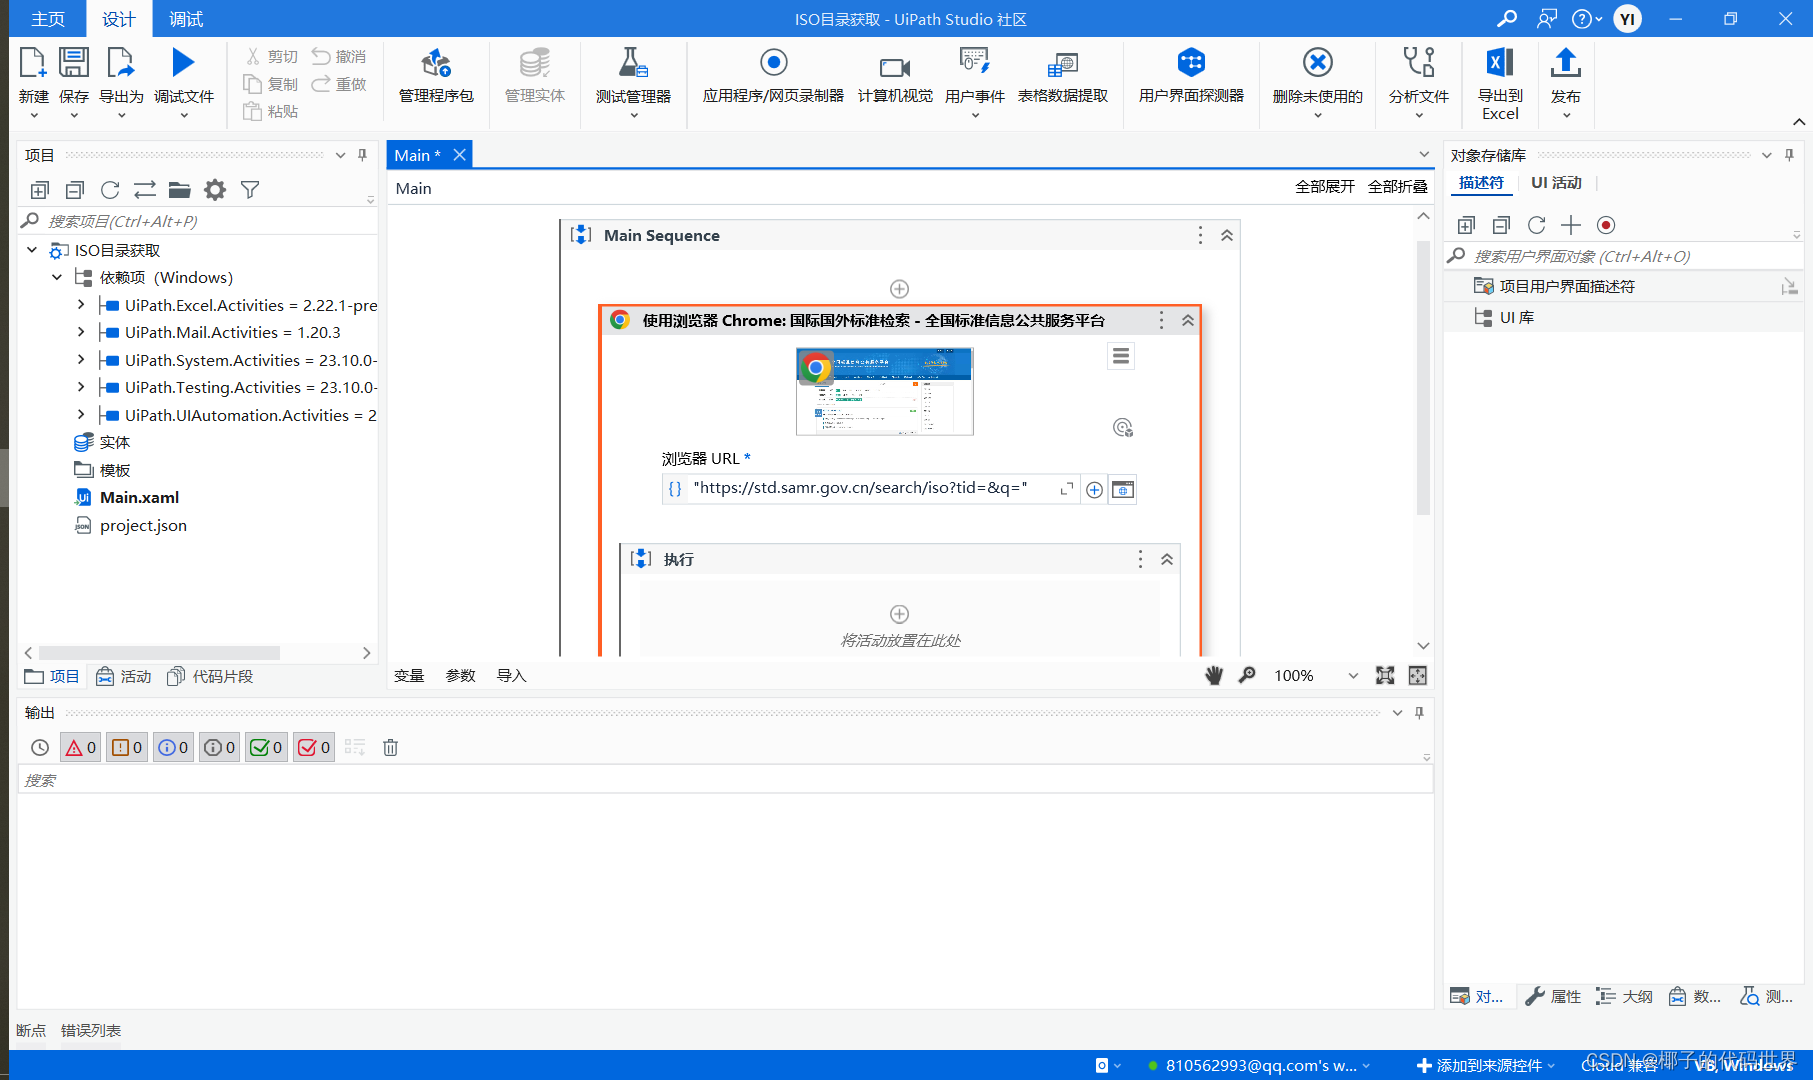This screenshot has width=1813, height=1080.
Task: Switch to 主页 (Home) ribbon tab
Action: click(x=48, y=19)
